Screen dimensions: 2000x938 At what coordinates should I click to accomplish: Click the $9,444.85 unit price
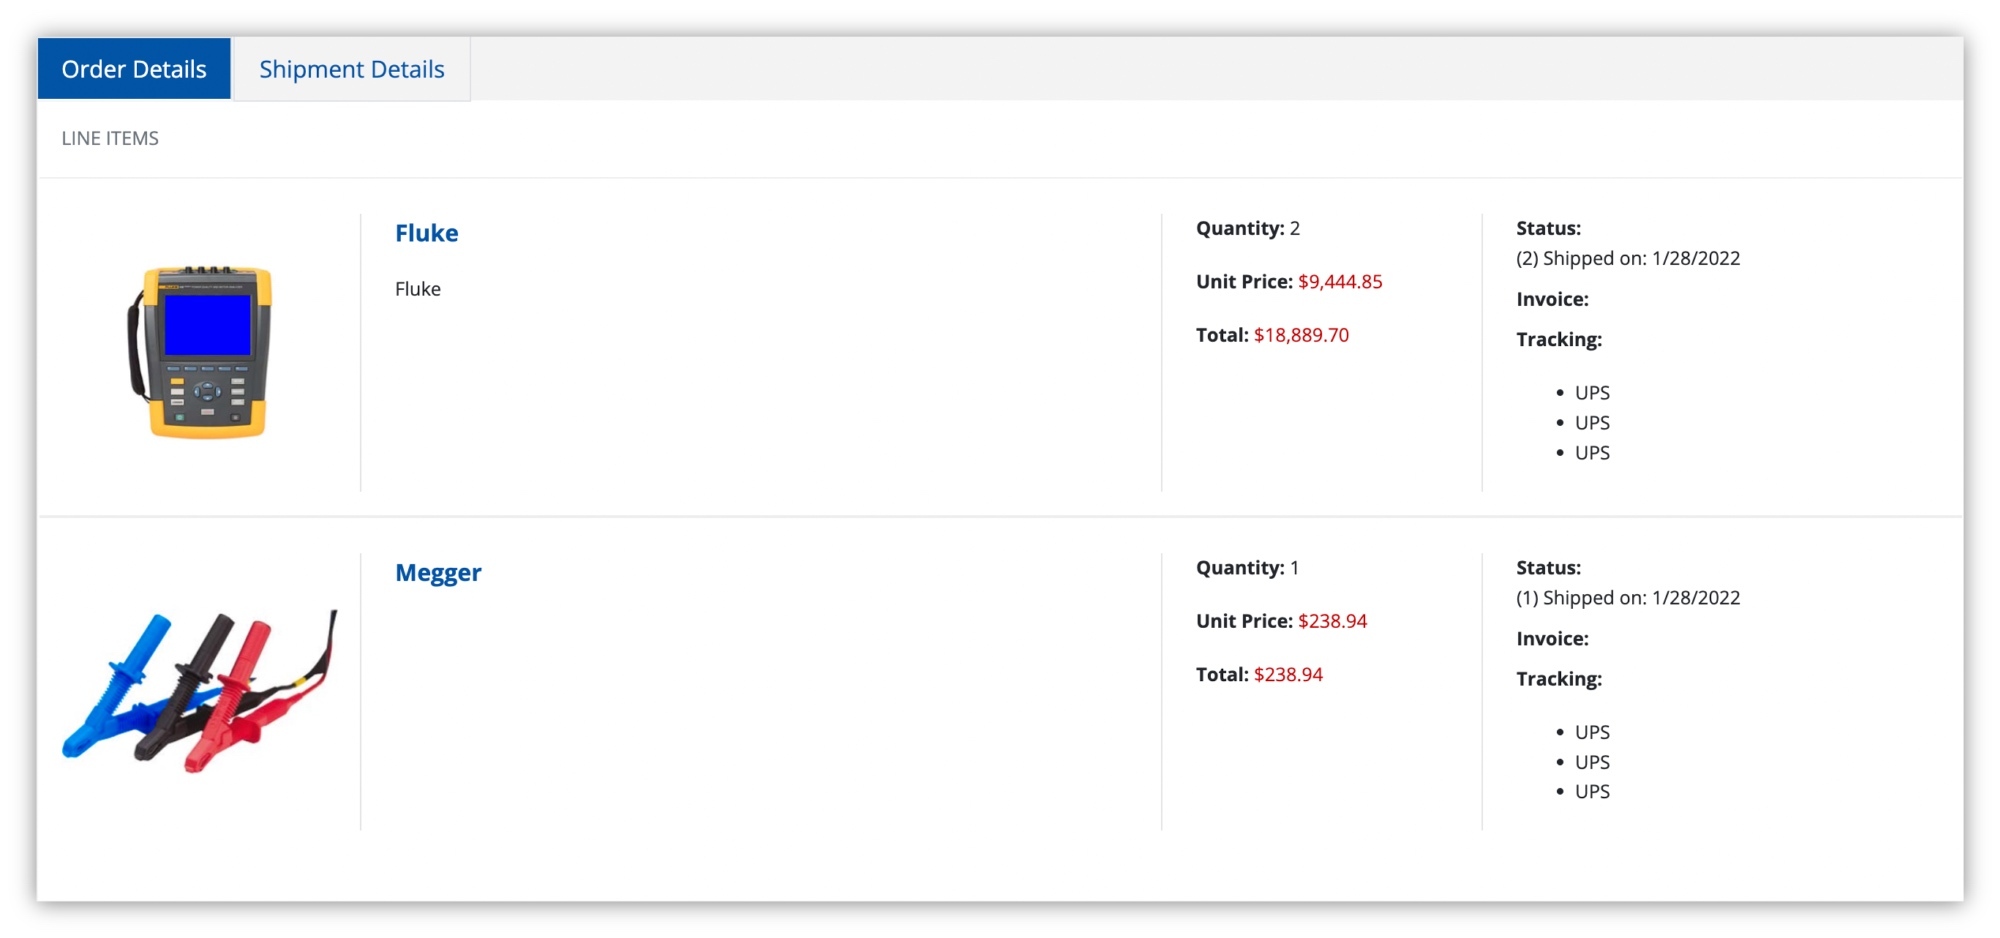[x=1340, y=282]
